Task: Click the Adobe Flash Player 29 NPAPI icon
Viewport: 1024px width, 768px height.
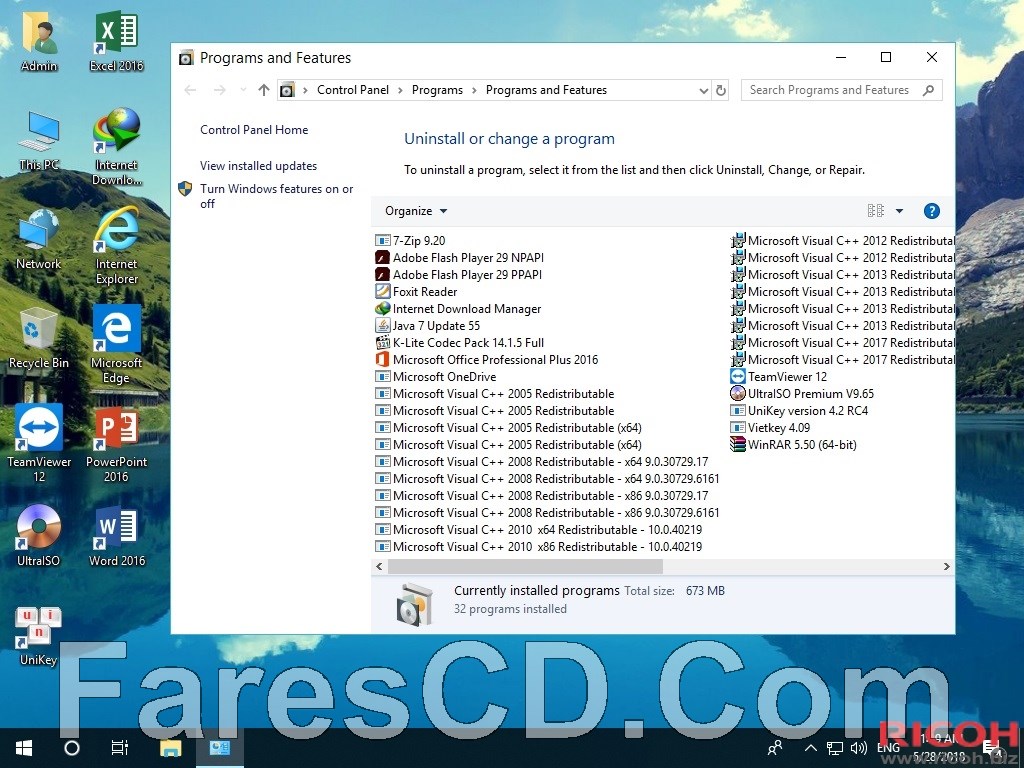Action: tap(383, 258)
